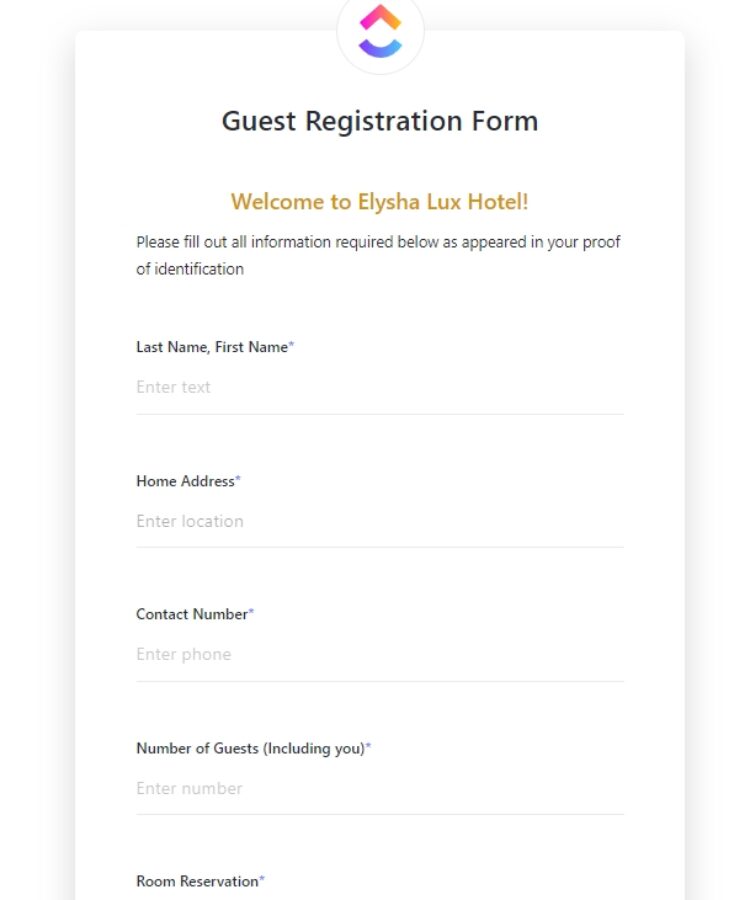Click the required asterisk beside Room Reservation
750x900 pixels.
tap(261, 877)
